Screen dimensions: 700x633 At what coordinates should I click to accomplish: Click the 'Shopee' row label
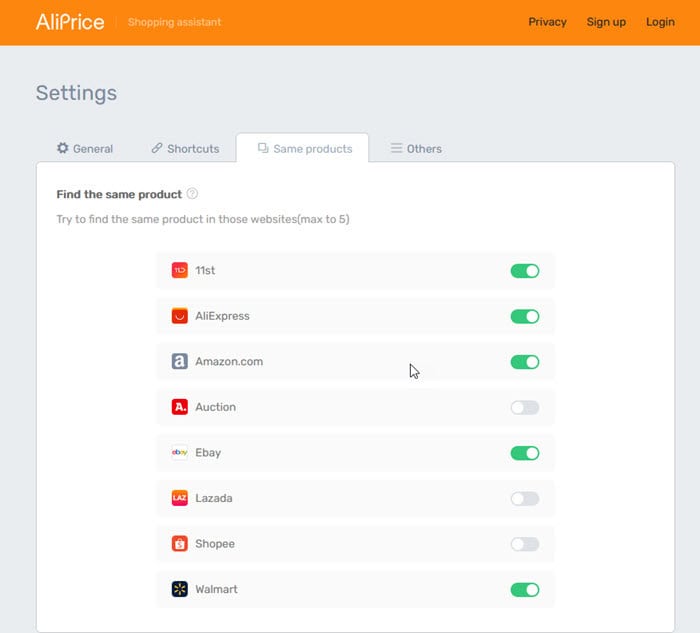(x=215, y=544)
